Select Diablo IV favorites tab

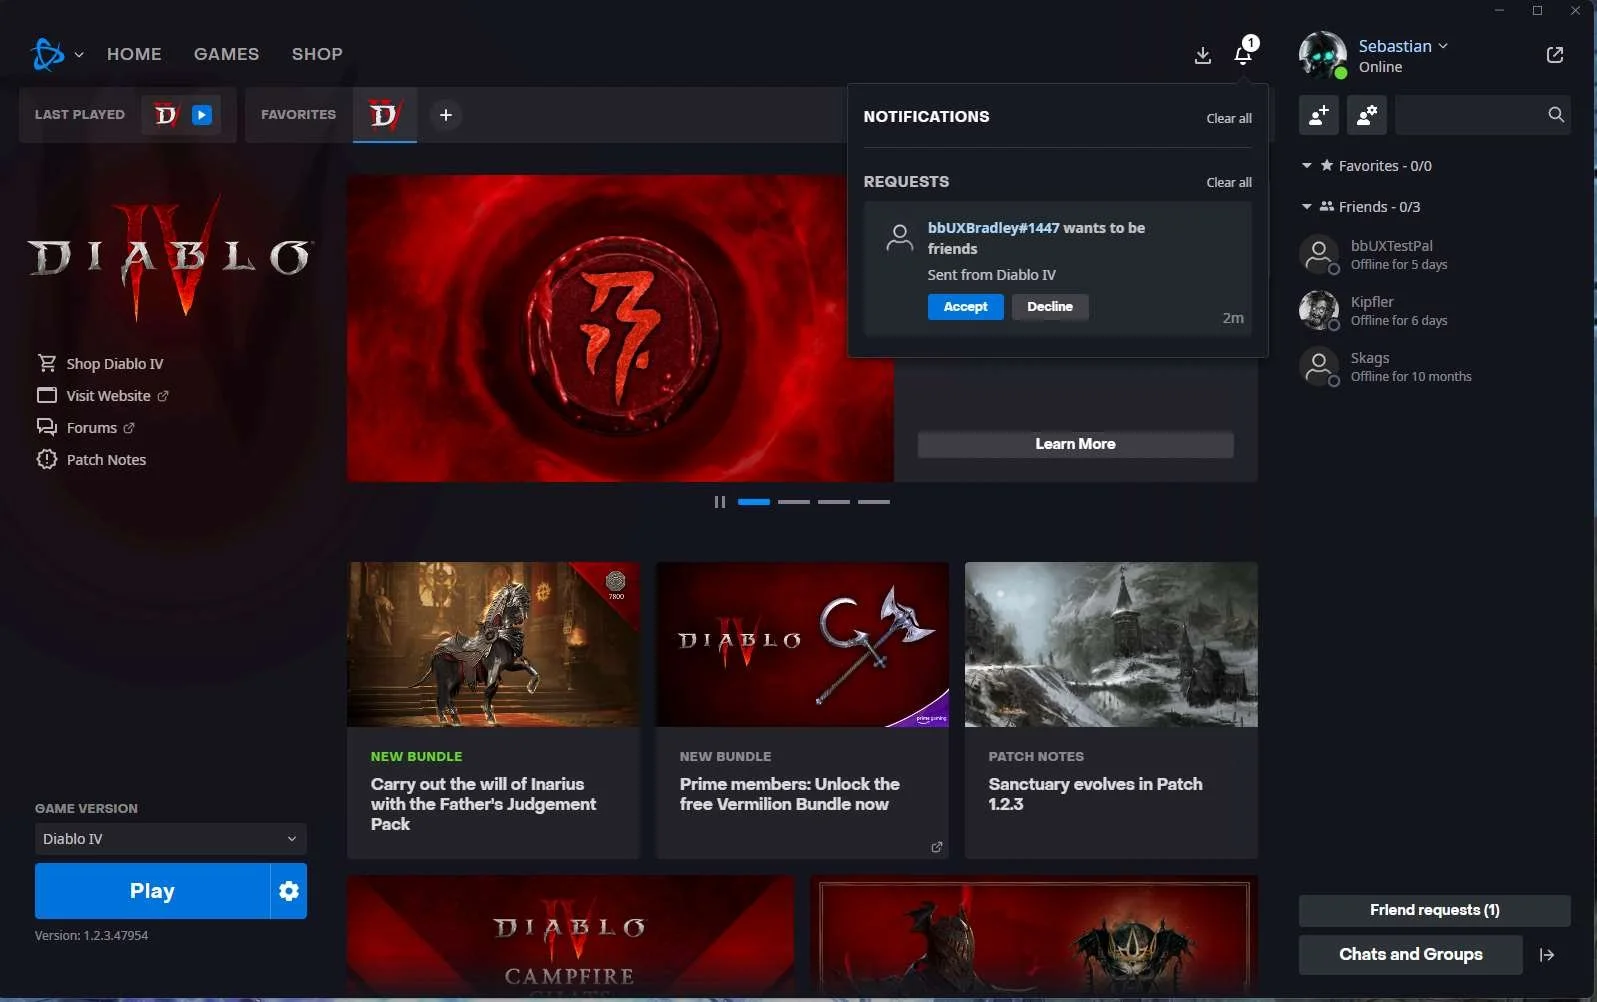[385, 115]
